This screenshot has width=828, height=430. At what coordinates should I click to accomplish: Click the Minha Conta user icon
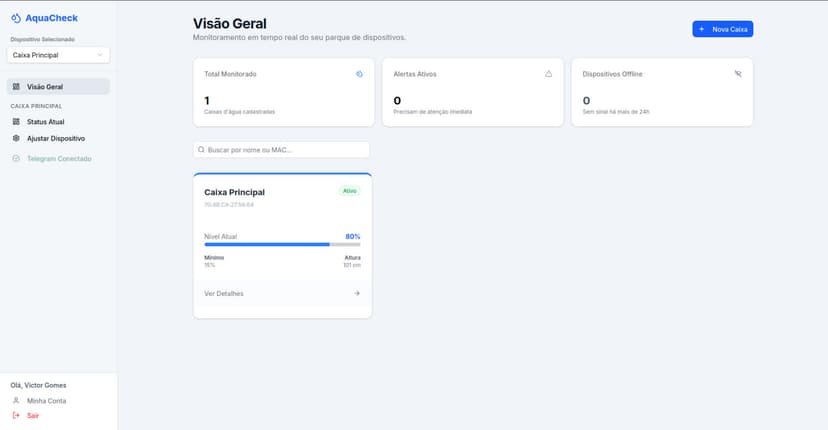click(16, 400)
